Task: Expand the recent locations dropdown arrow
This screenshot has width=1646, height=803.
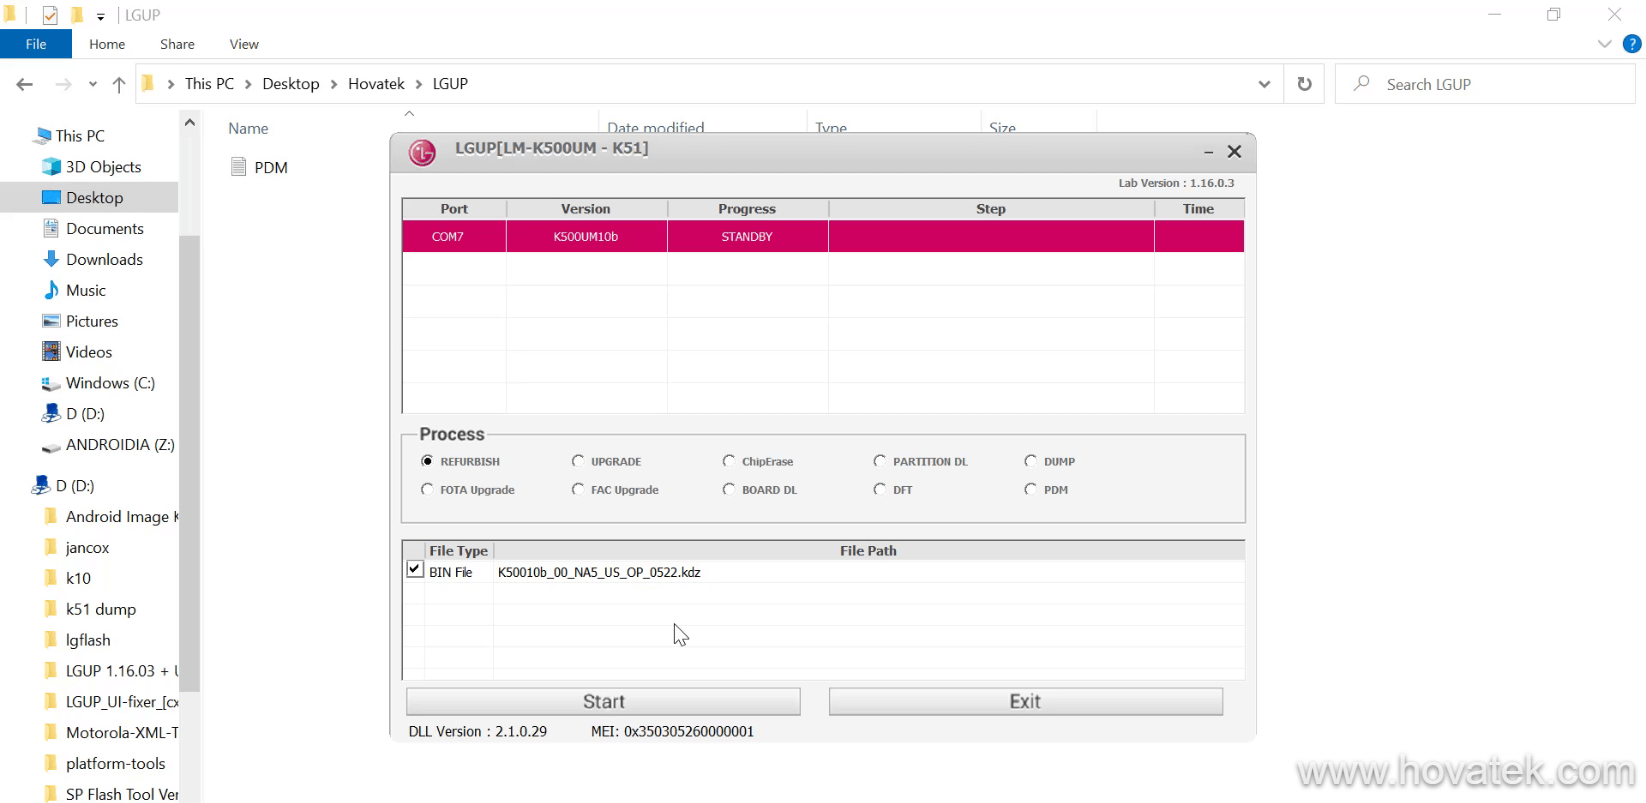Action: point(93,85)
